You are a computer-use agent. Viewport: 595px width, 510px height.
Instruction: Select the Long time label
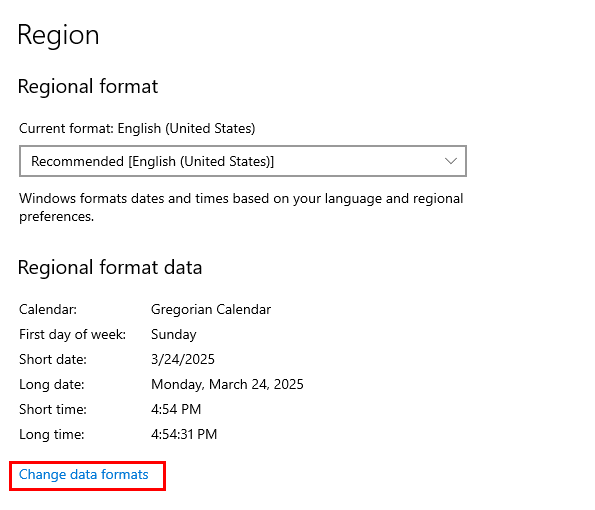(x=52, y=434)
